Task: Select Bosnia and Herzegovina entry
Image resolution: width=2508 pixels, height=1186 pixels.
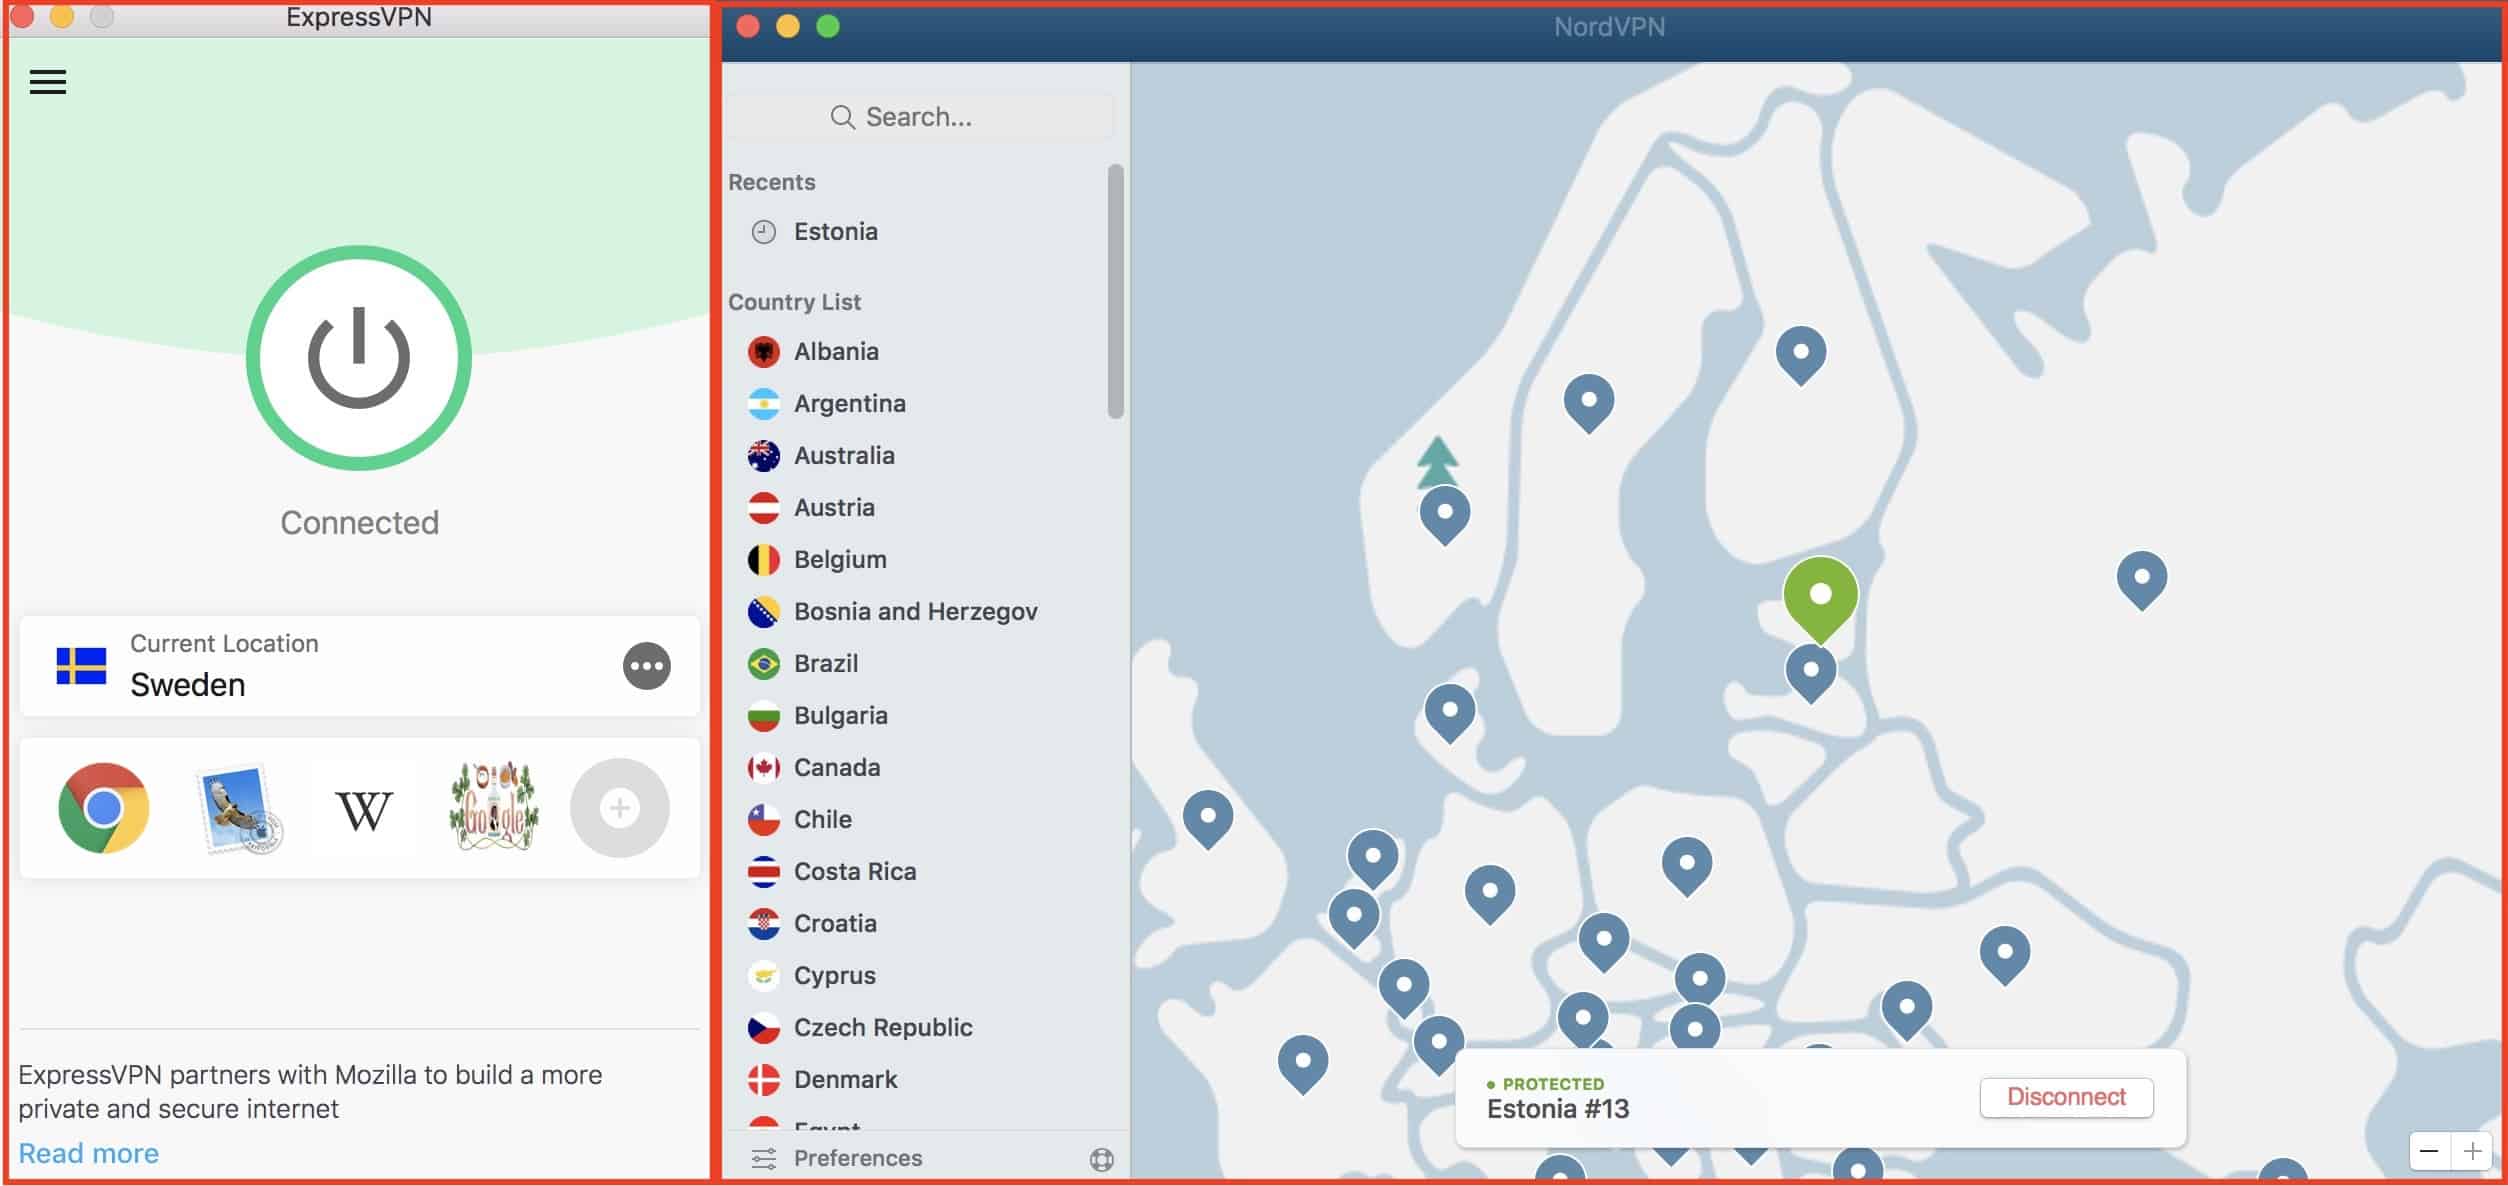Action: coord(915,612)
